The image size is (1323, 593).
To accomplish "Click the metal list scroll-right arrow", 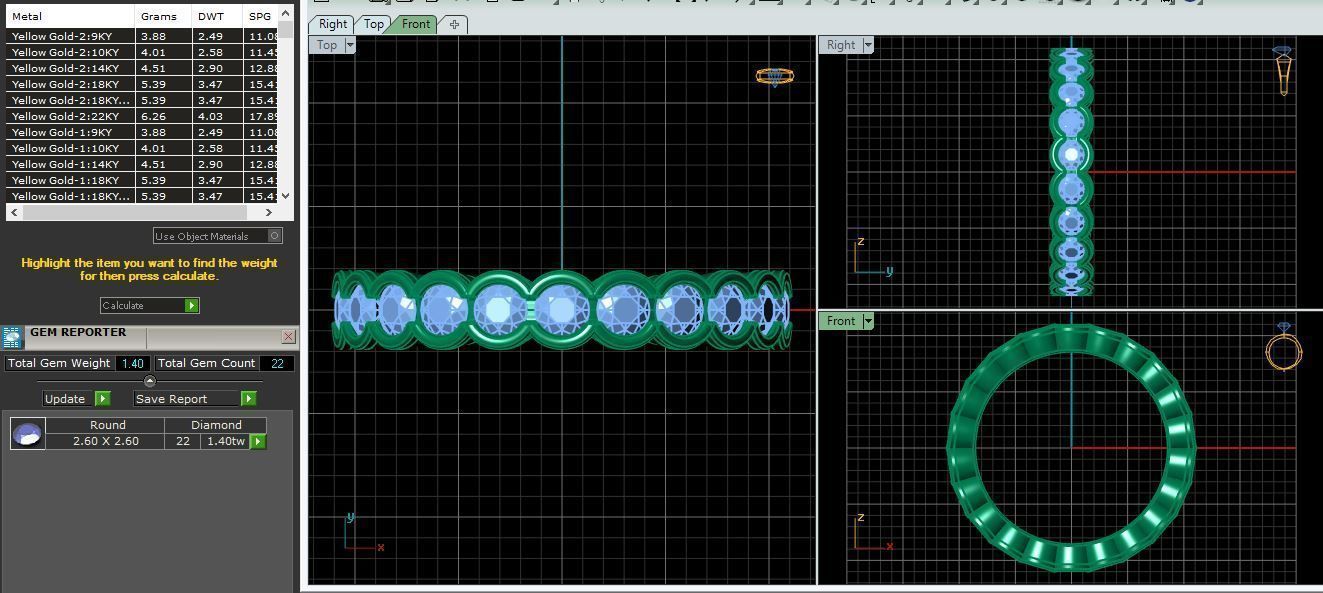I will tap(268, 212).
